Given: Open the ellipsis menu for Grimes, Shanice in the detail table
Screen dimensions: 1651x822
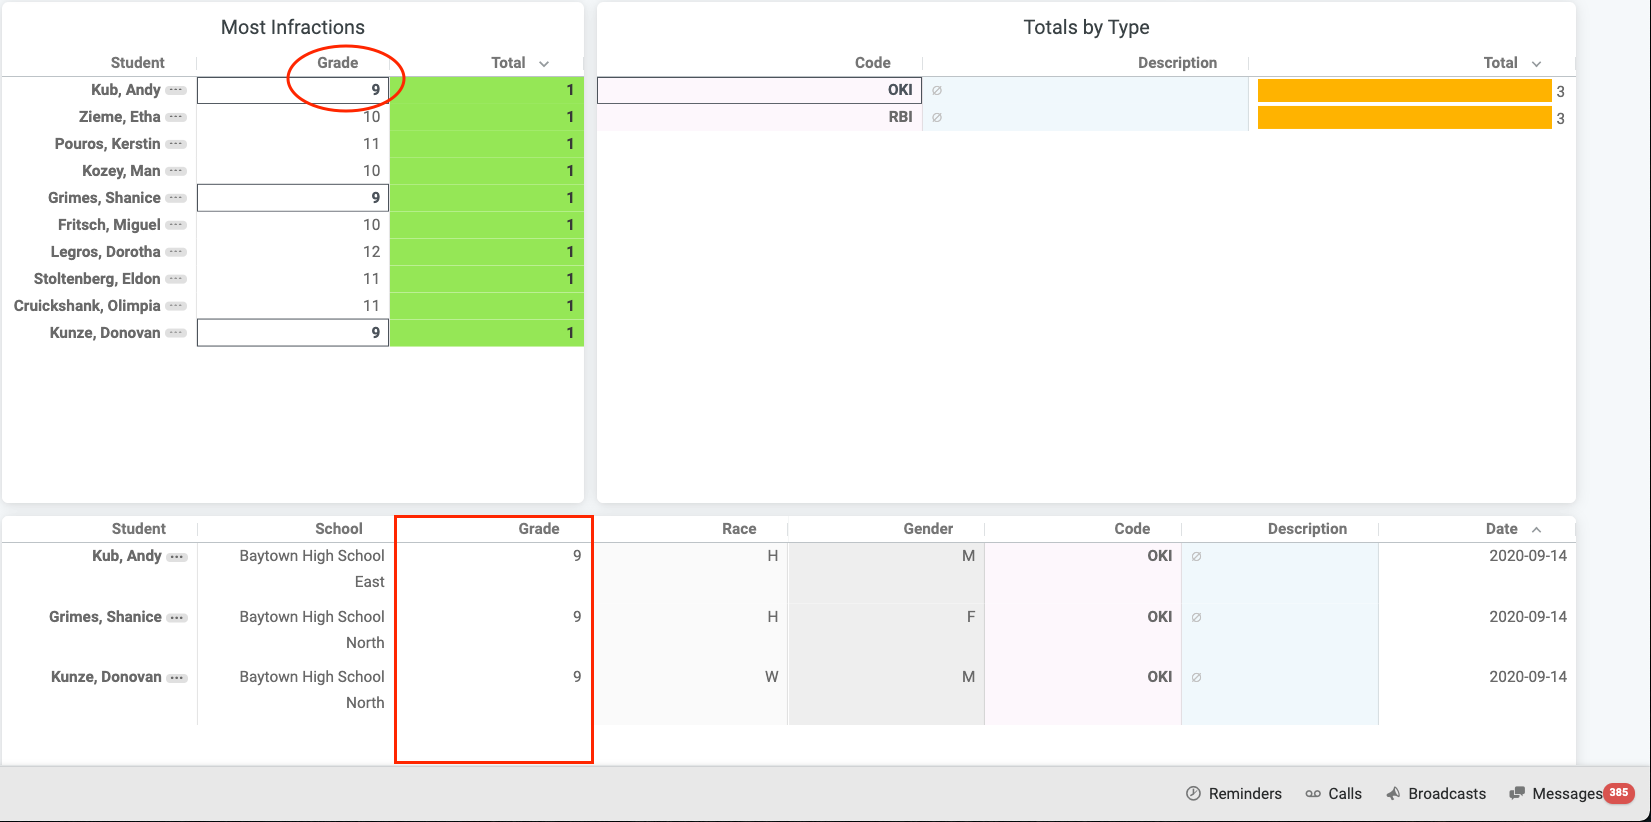Looking at the screenshot, I should click(177, 618).
